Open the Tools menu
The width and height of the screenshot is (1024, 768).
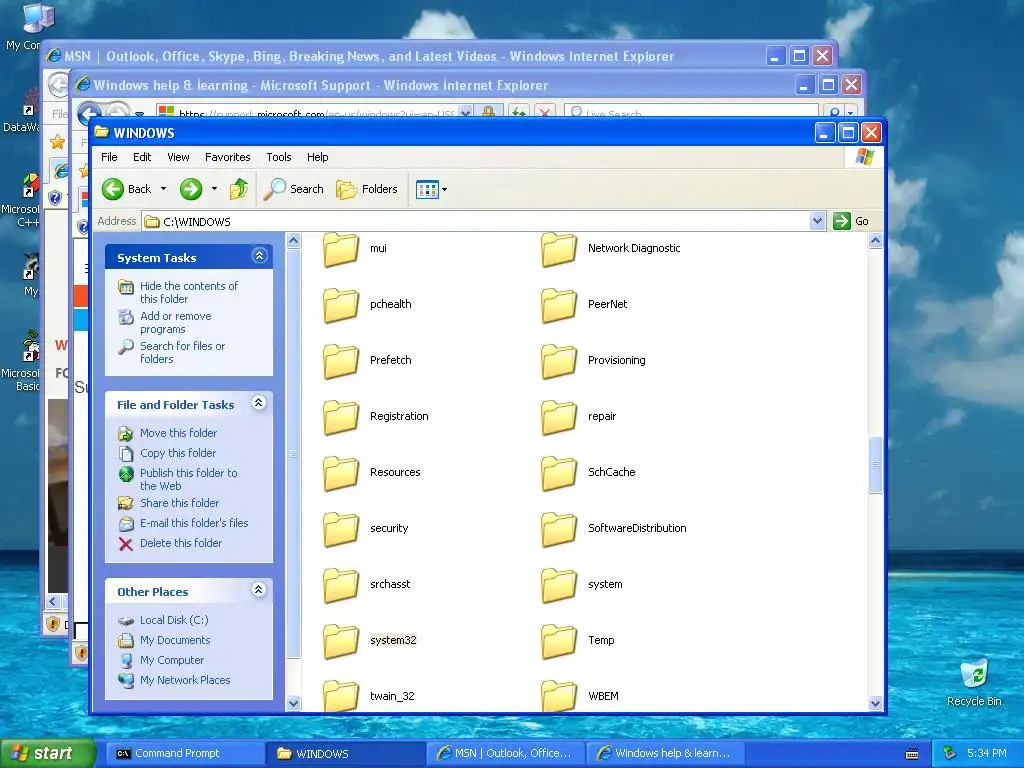pyautogui.click(x=279, y=157)
